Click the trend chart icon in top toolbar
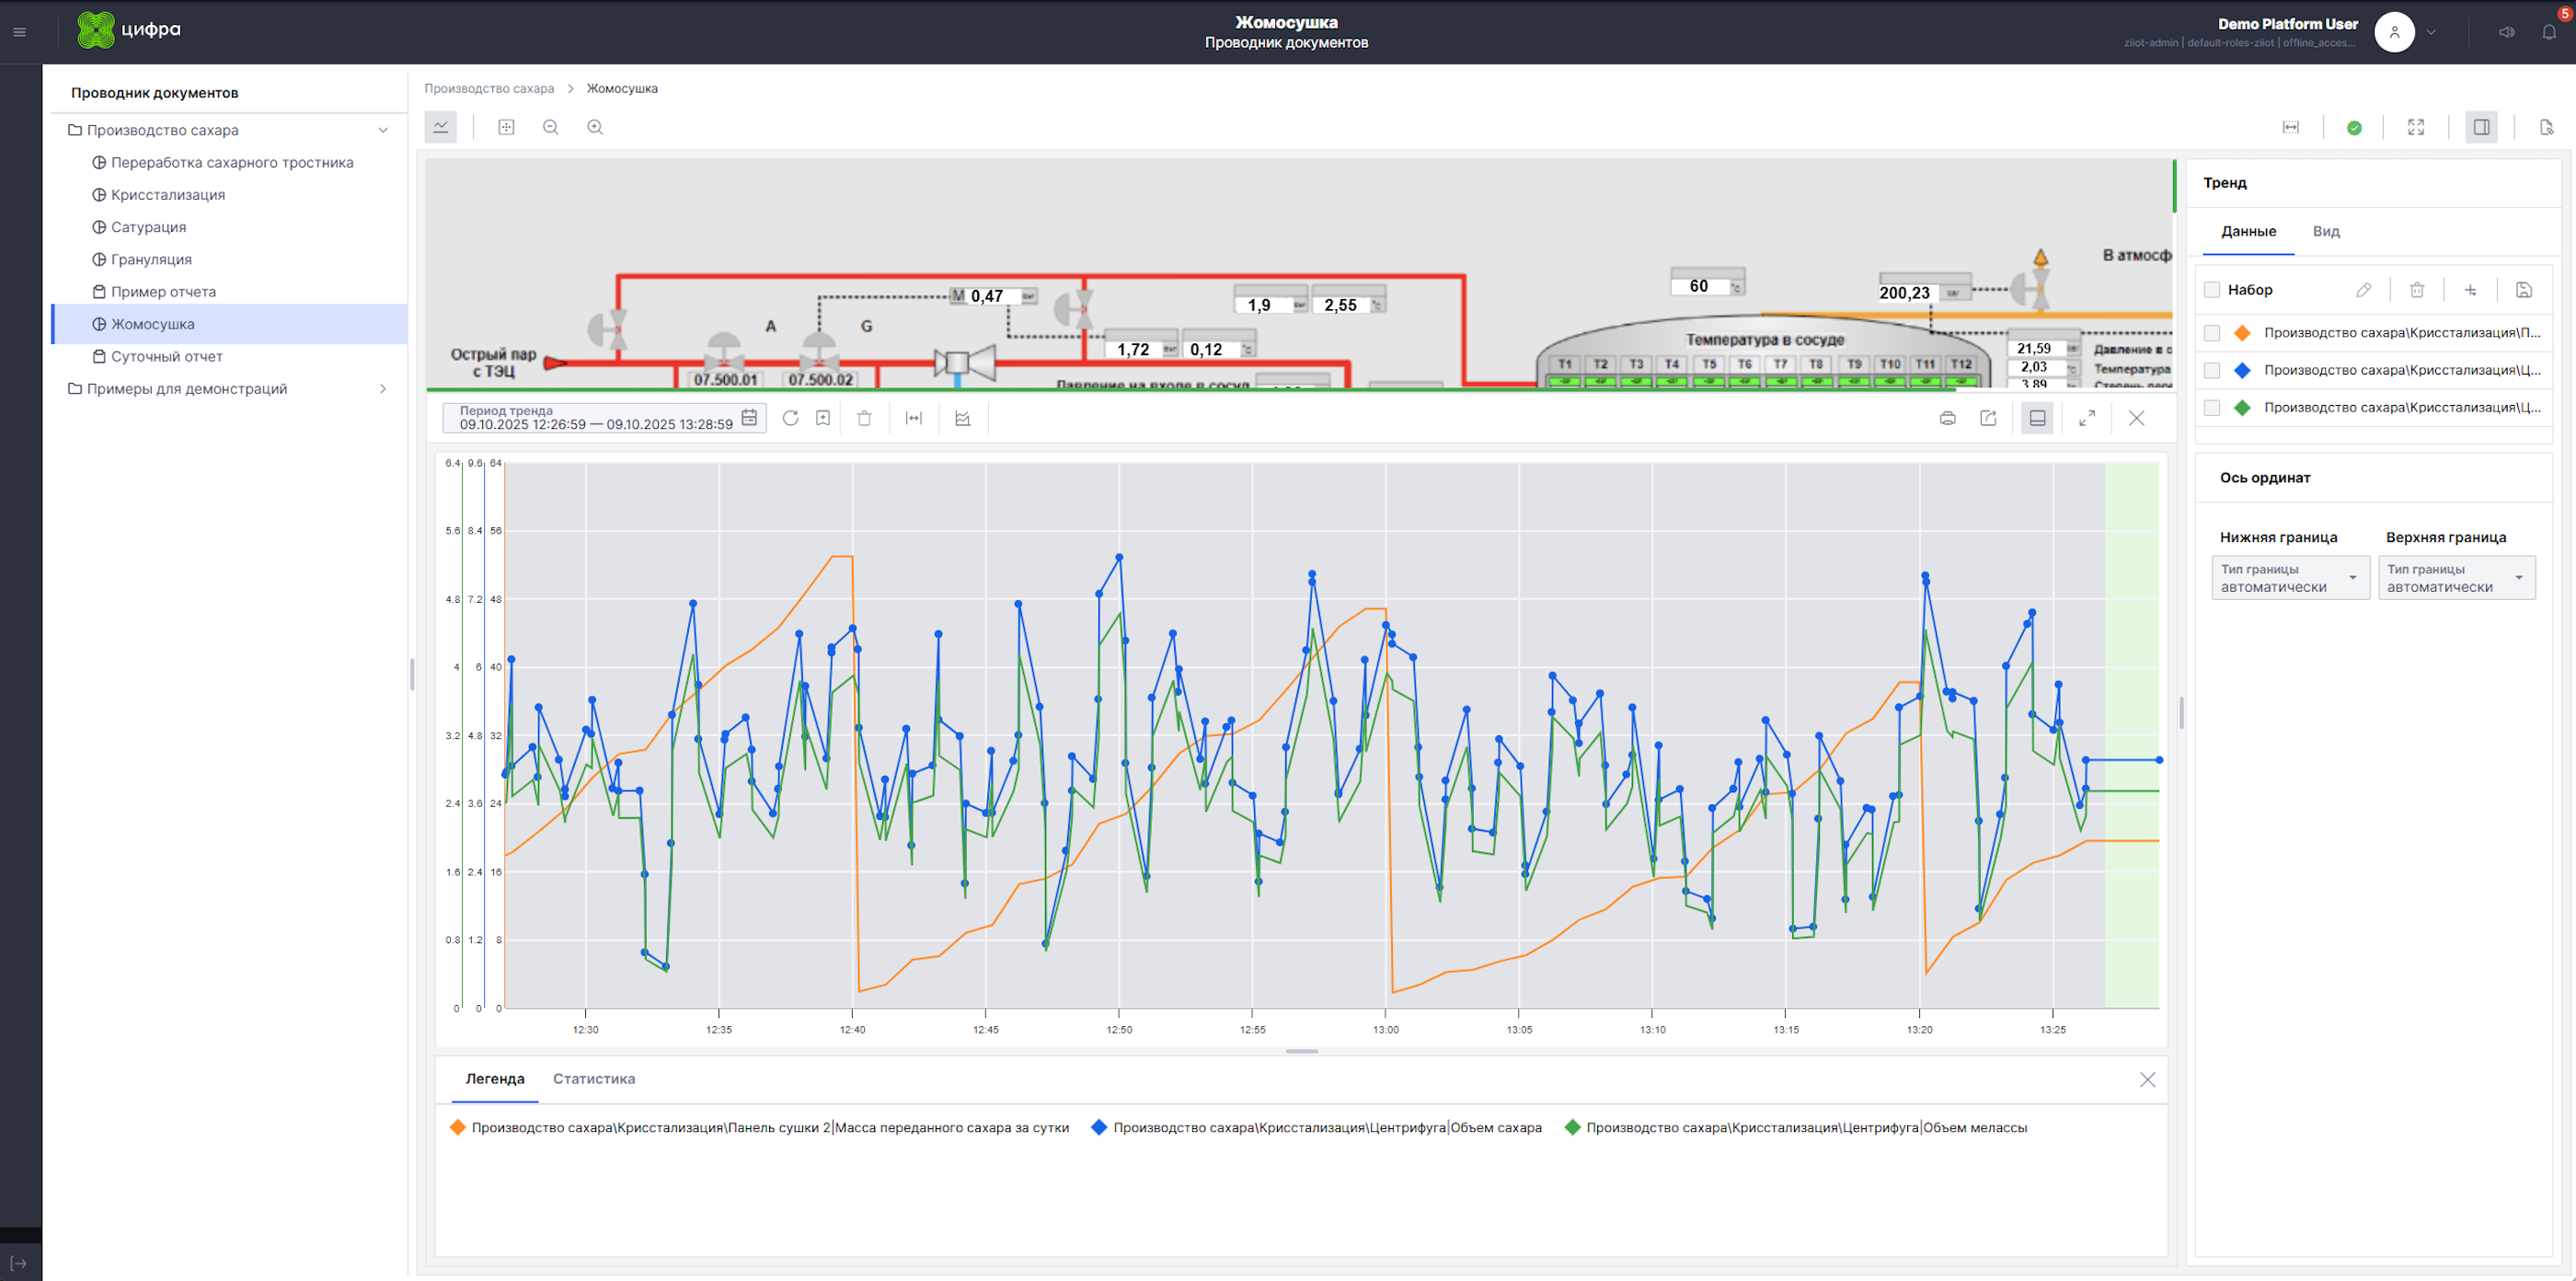2576x1281 pixels. point(440,127)
